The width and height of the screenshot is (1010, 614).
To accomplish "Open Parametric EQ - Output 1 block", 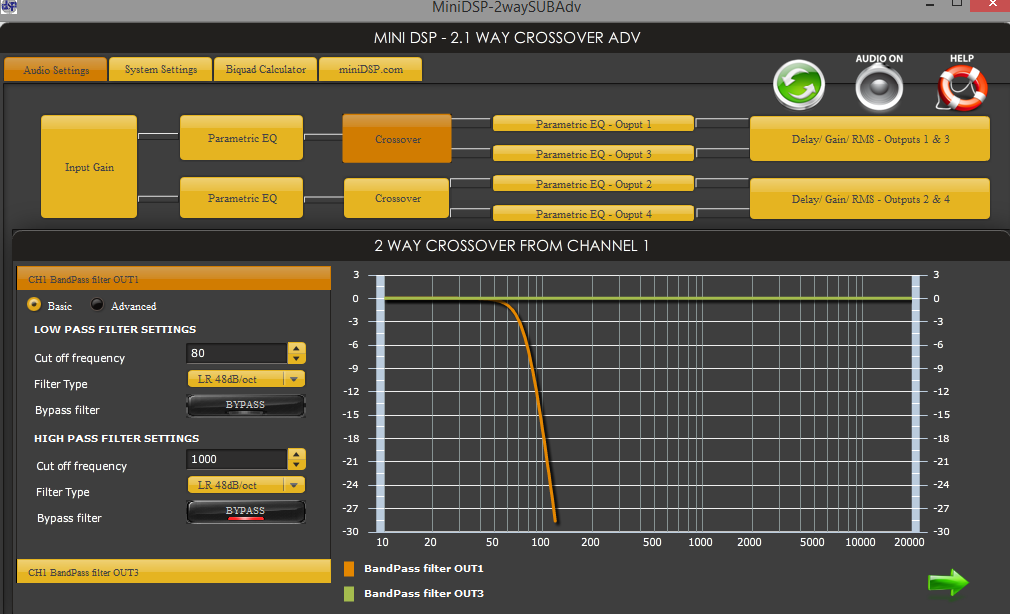I will (x=593, y=124).
